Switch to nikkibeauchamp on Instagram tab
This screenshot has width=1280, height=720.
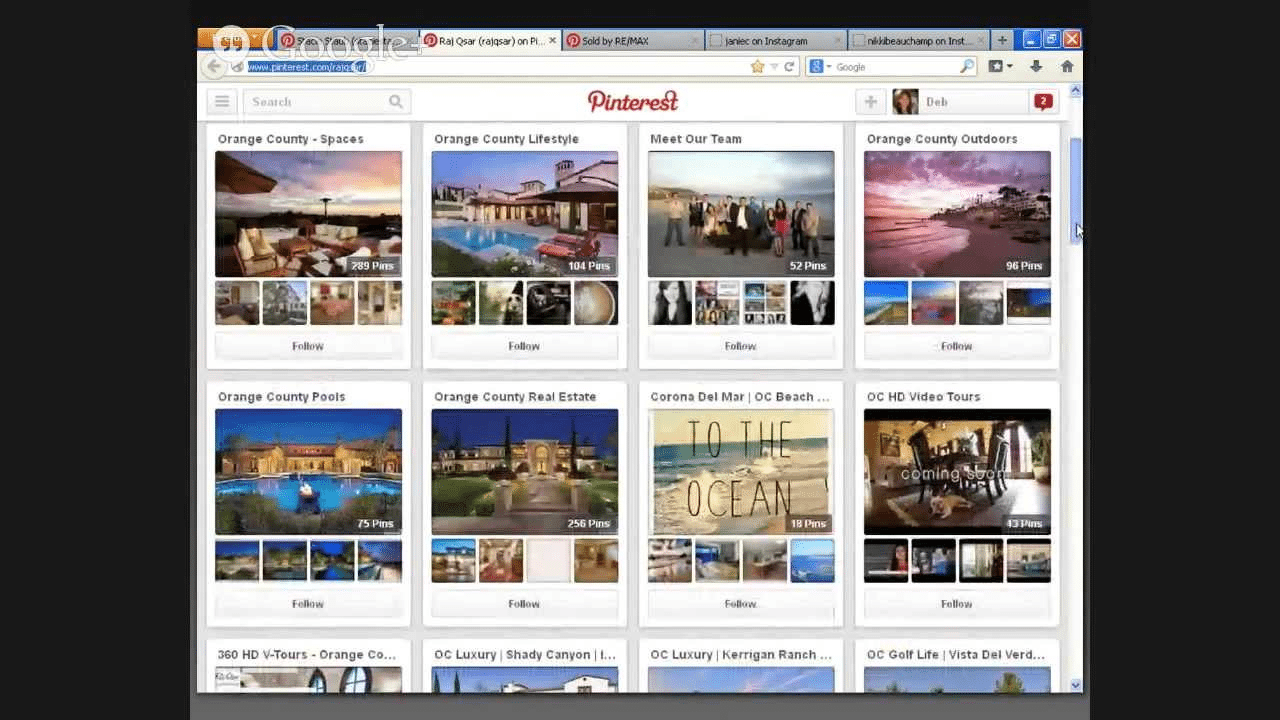coord(919,41)
